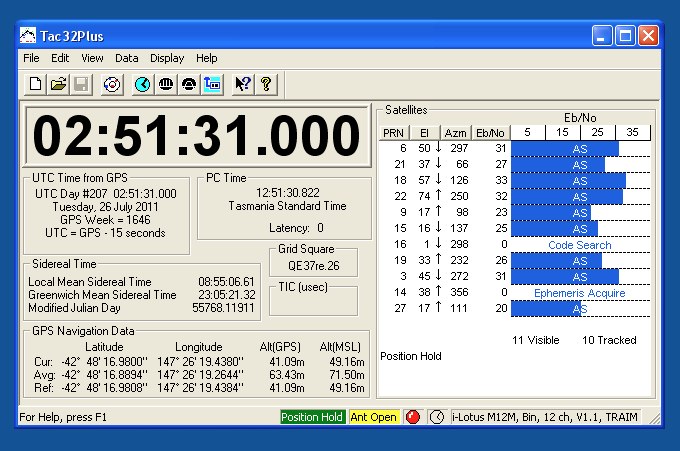This screenshot has width=680, height=451.
Task: Activate the context help arrow icon
Action: click(x=242, y=85)
